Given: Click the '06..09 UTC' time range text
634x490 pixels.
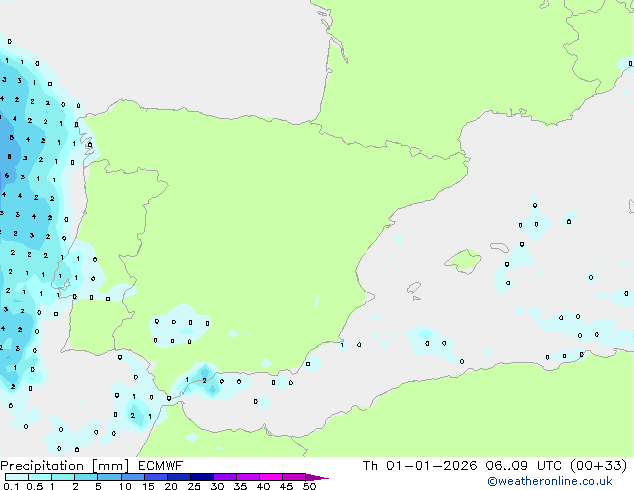Looking at the screenshot, I should [x=524, y=466].
